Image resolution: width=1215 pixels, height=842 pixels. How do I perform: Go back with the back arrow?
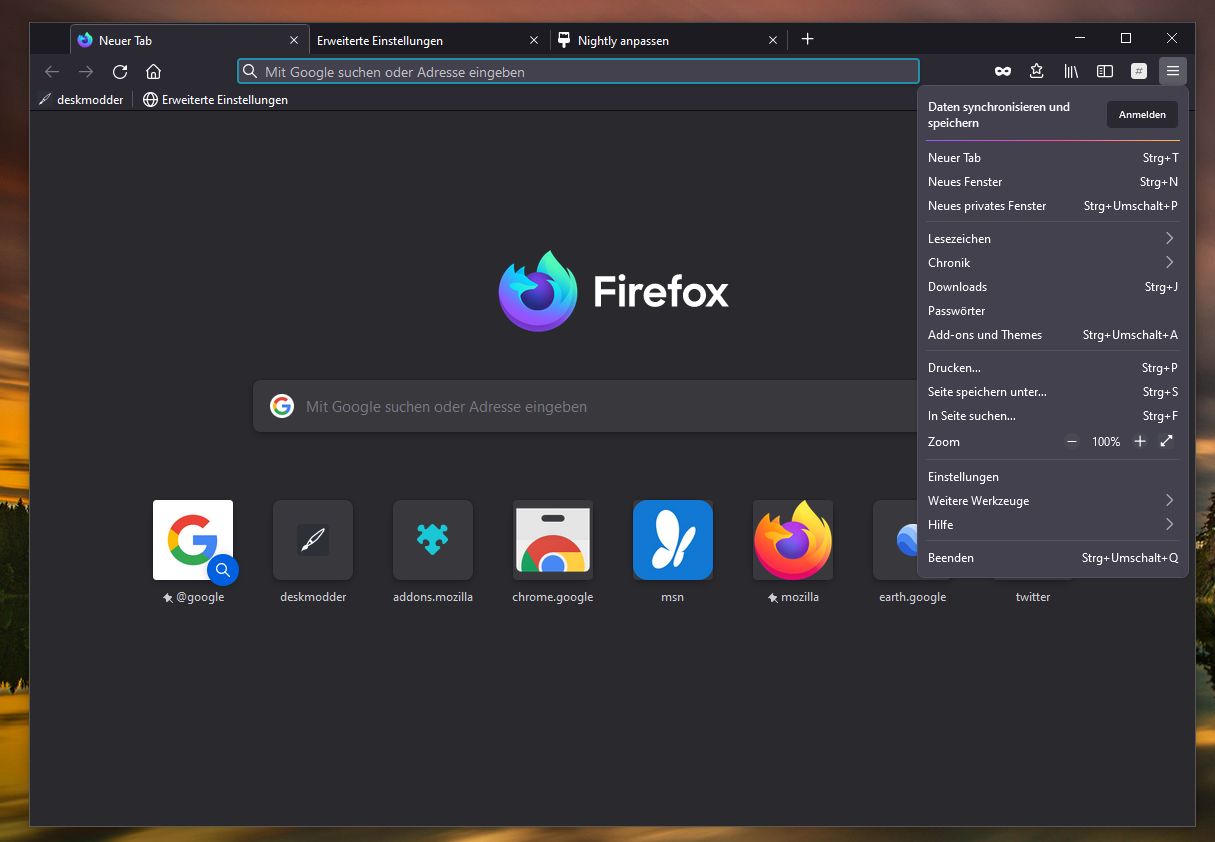pos(52,71)
